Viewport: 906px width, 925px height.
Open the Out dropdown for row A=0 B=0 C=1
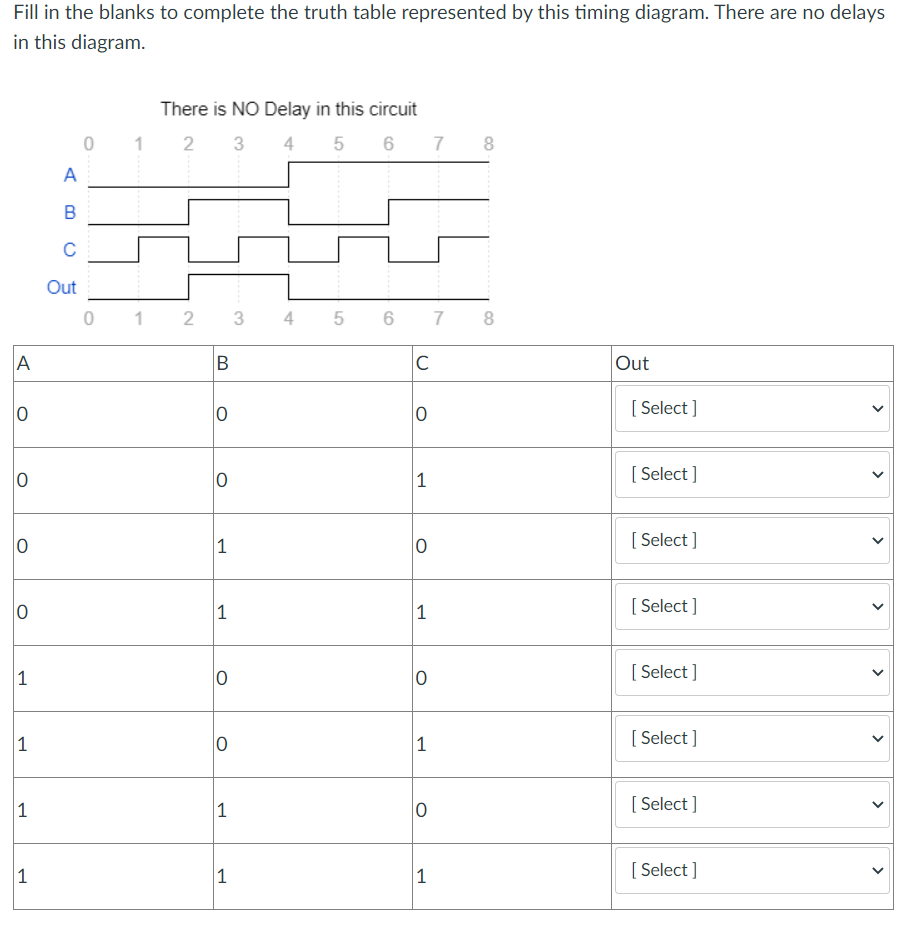(752, 474)
